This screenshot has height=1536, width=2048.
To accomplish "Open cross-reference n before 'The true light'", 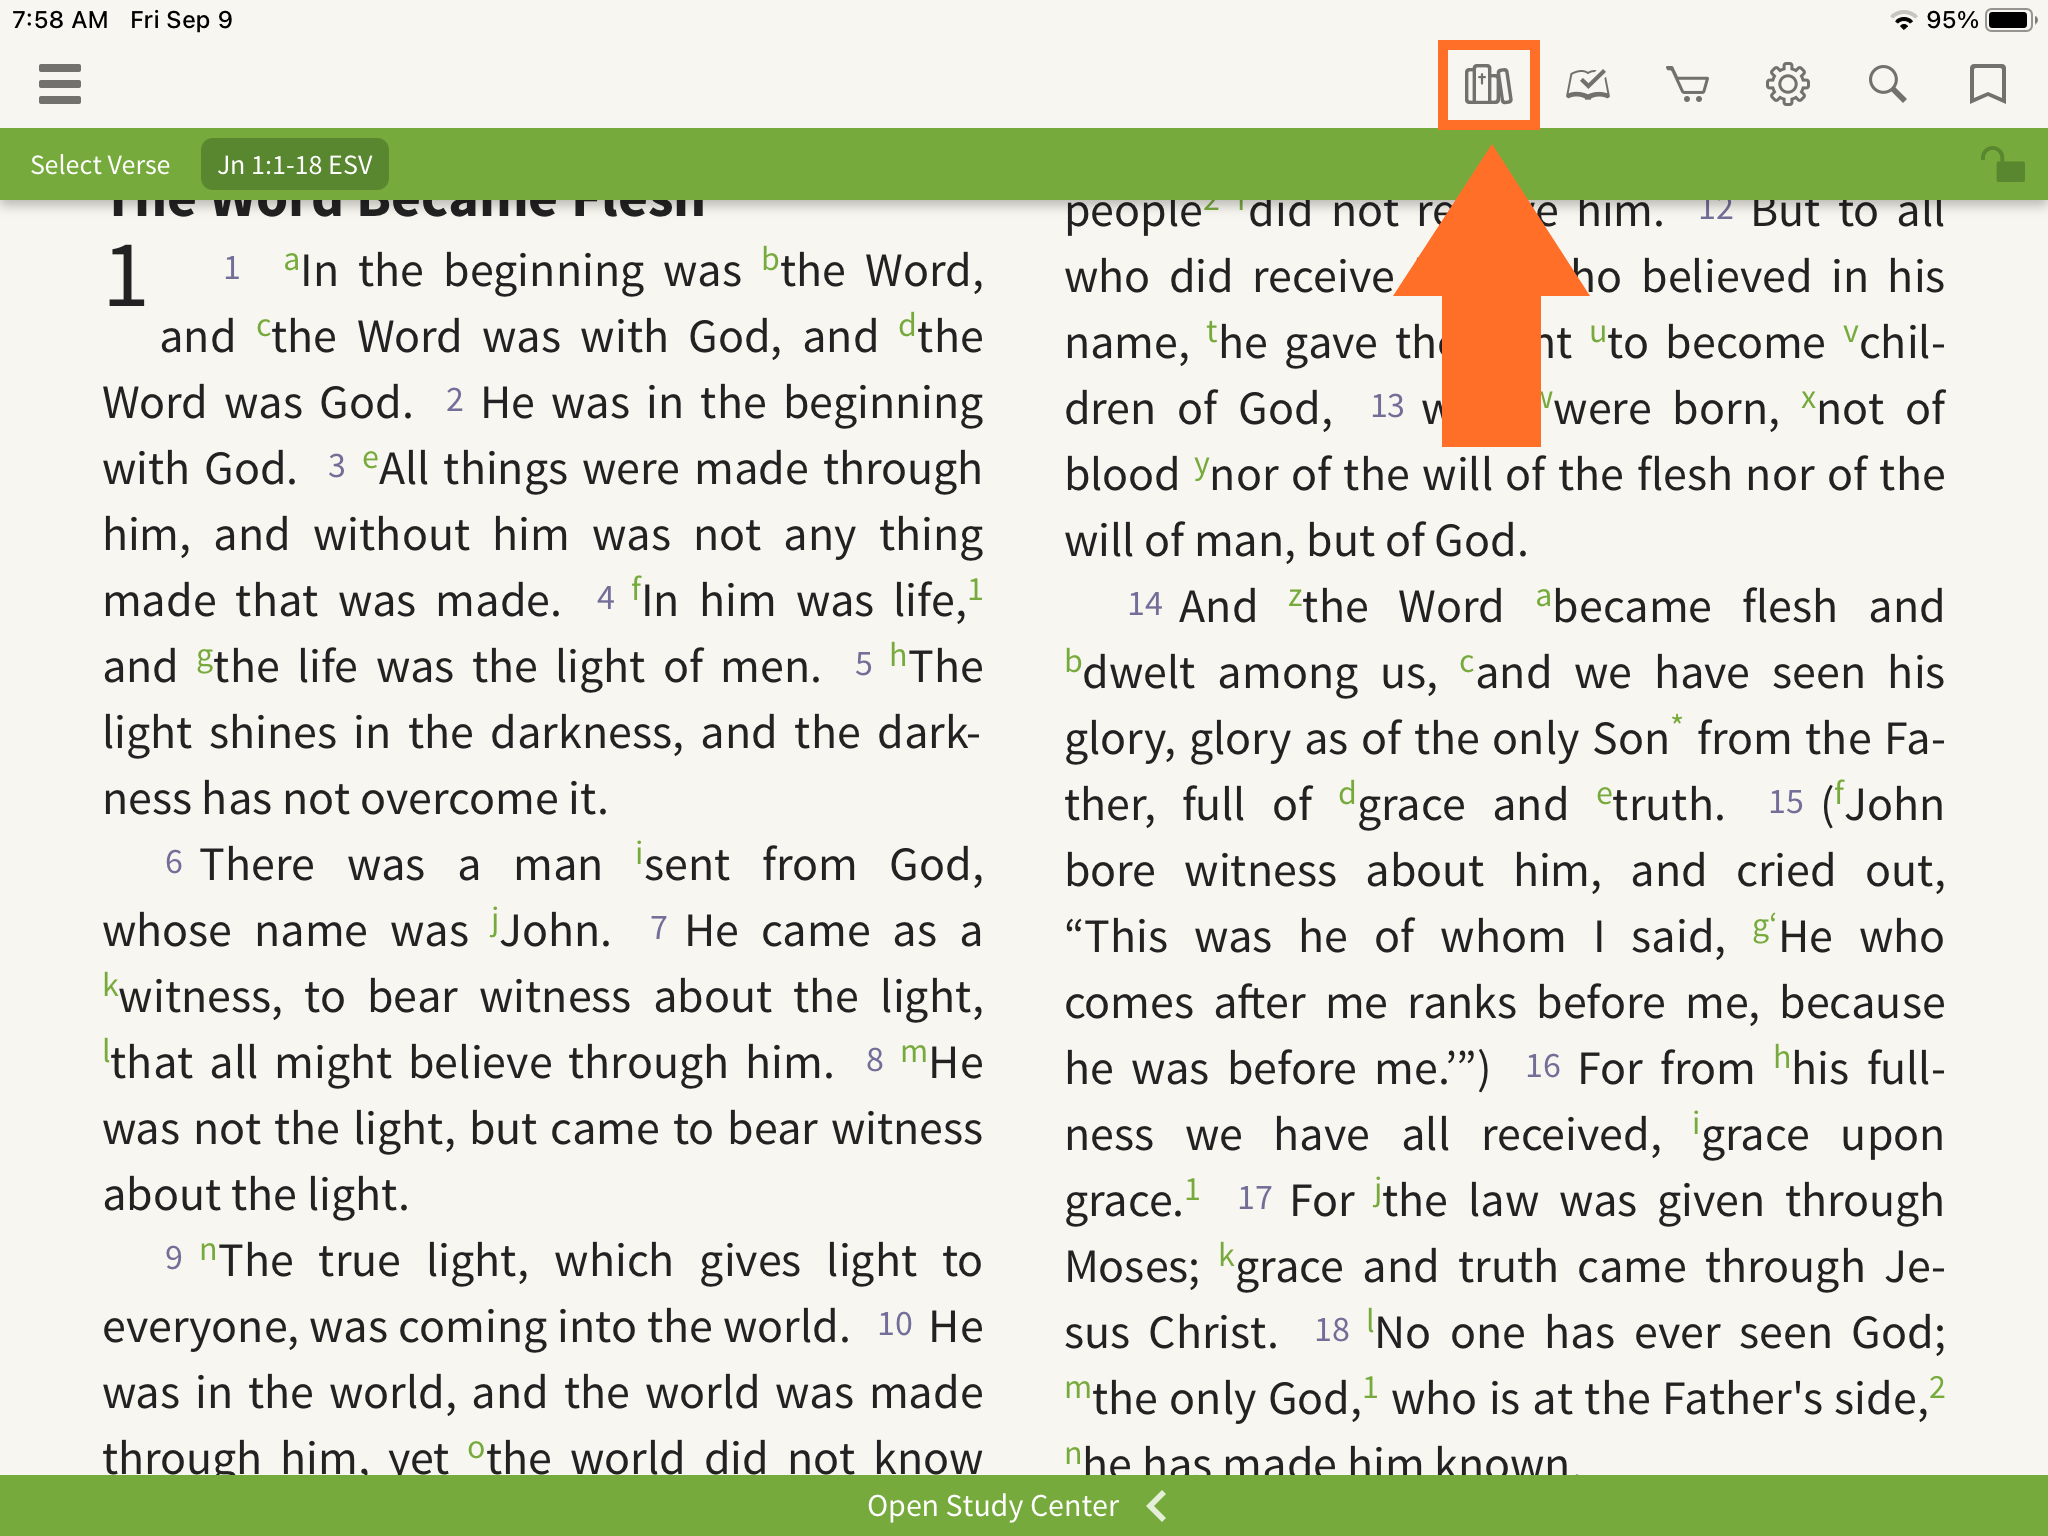I will click(208, 1250).
